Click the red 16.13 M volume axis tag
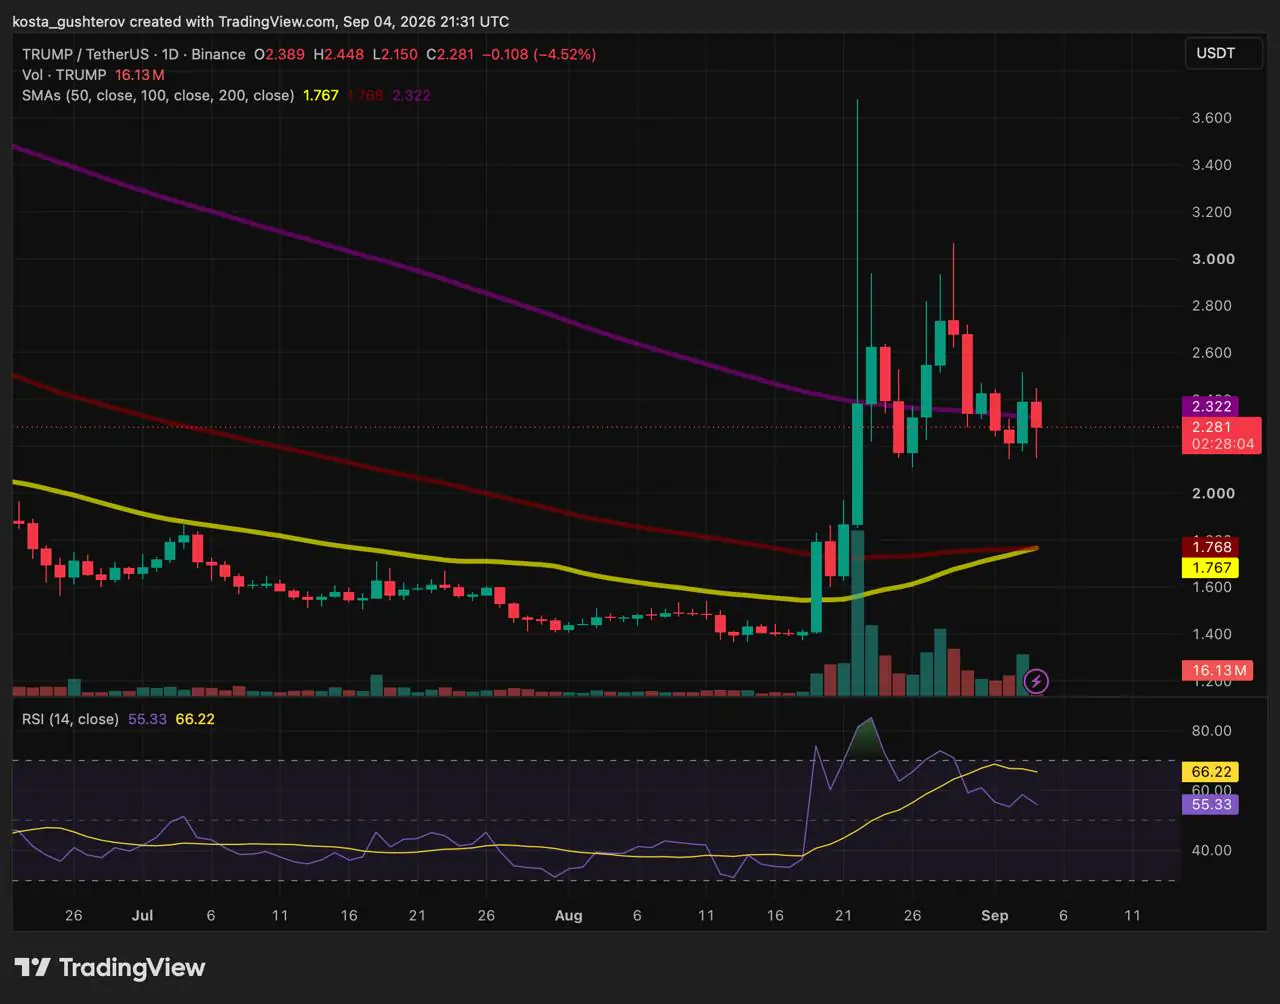1280x1004 pixels. point(1217,670)
